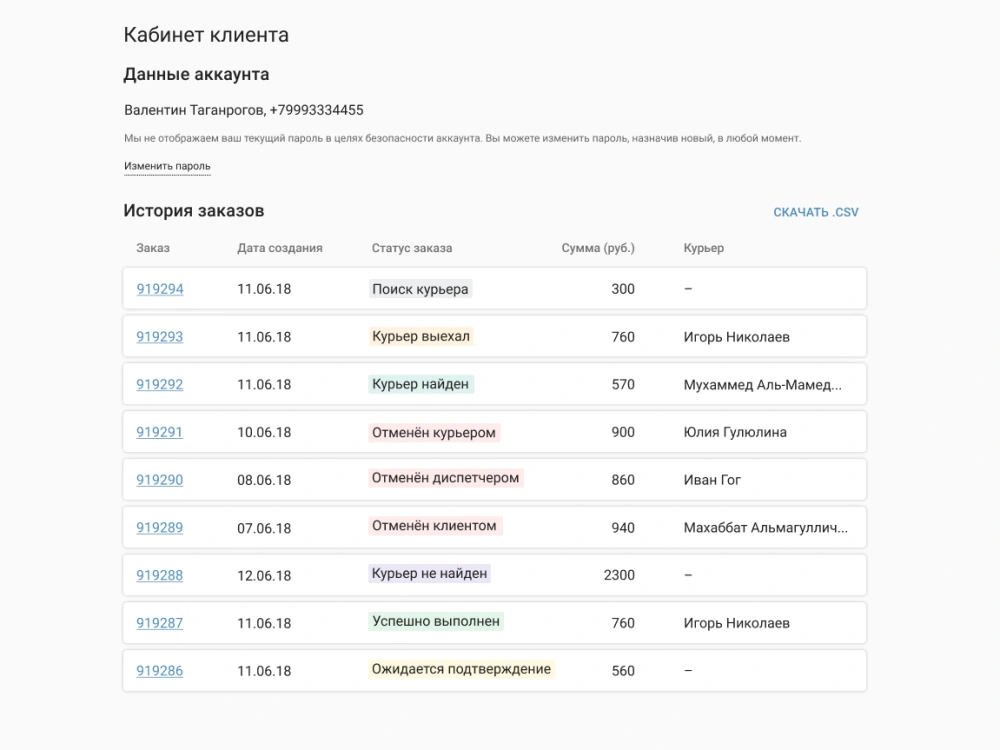Open order 919294
This screenshot has width=1000, height=750.
point(159,289)
